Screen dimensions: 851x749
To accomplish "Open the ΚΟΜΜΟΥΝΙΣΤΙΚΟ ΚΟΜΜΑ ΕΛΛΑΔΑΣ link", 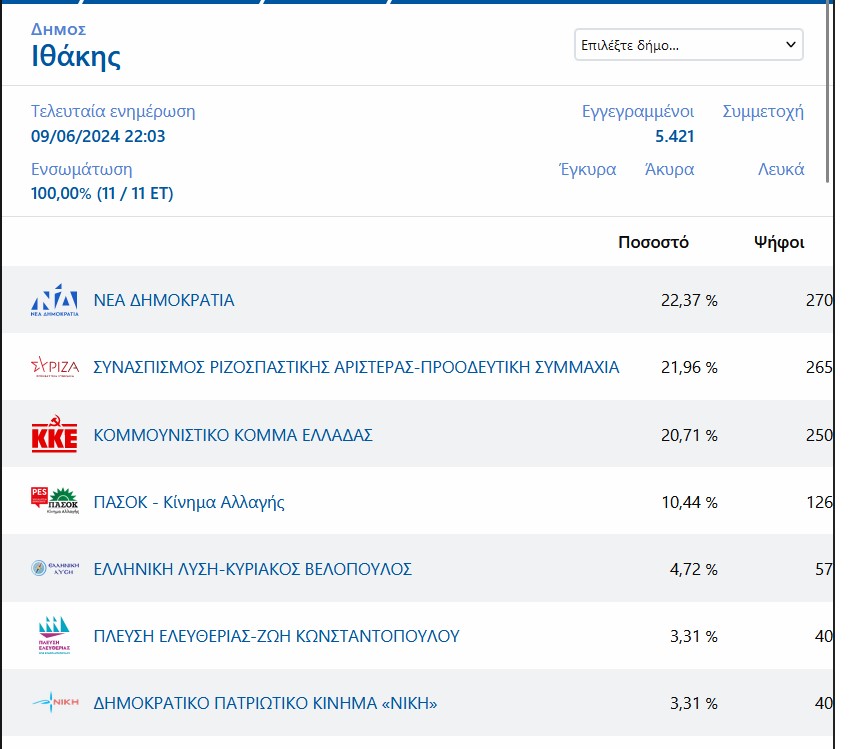I will pos(233,435).
